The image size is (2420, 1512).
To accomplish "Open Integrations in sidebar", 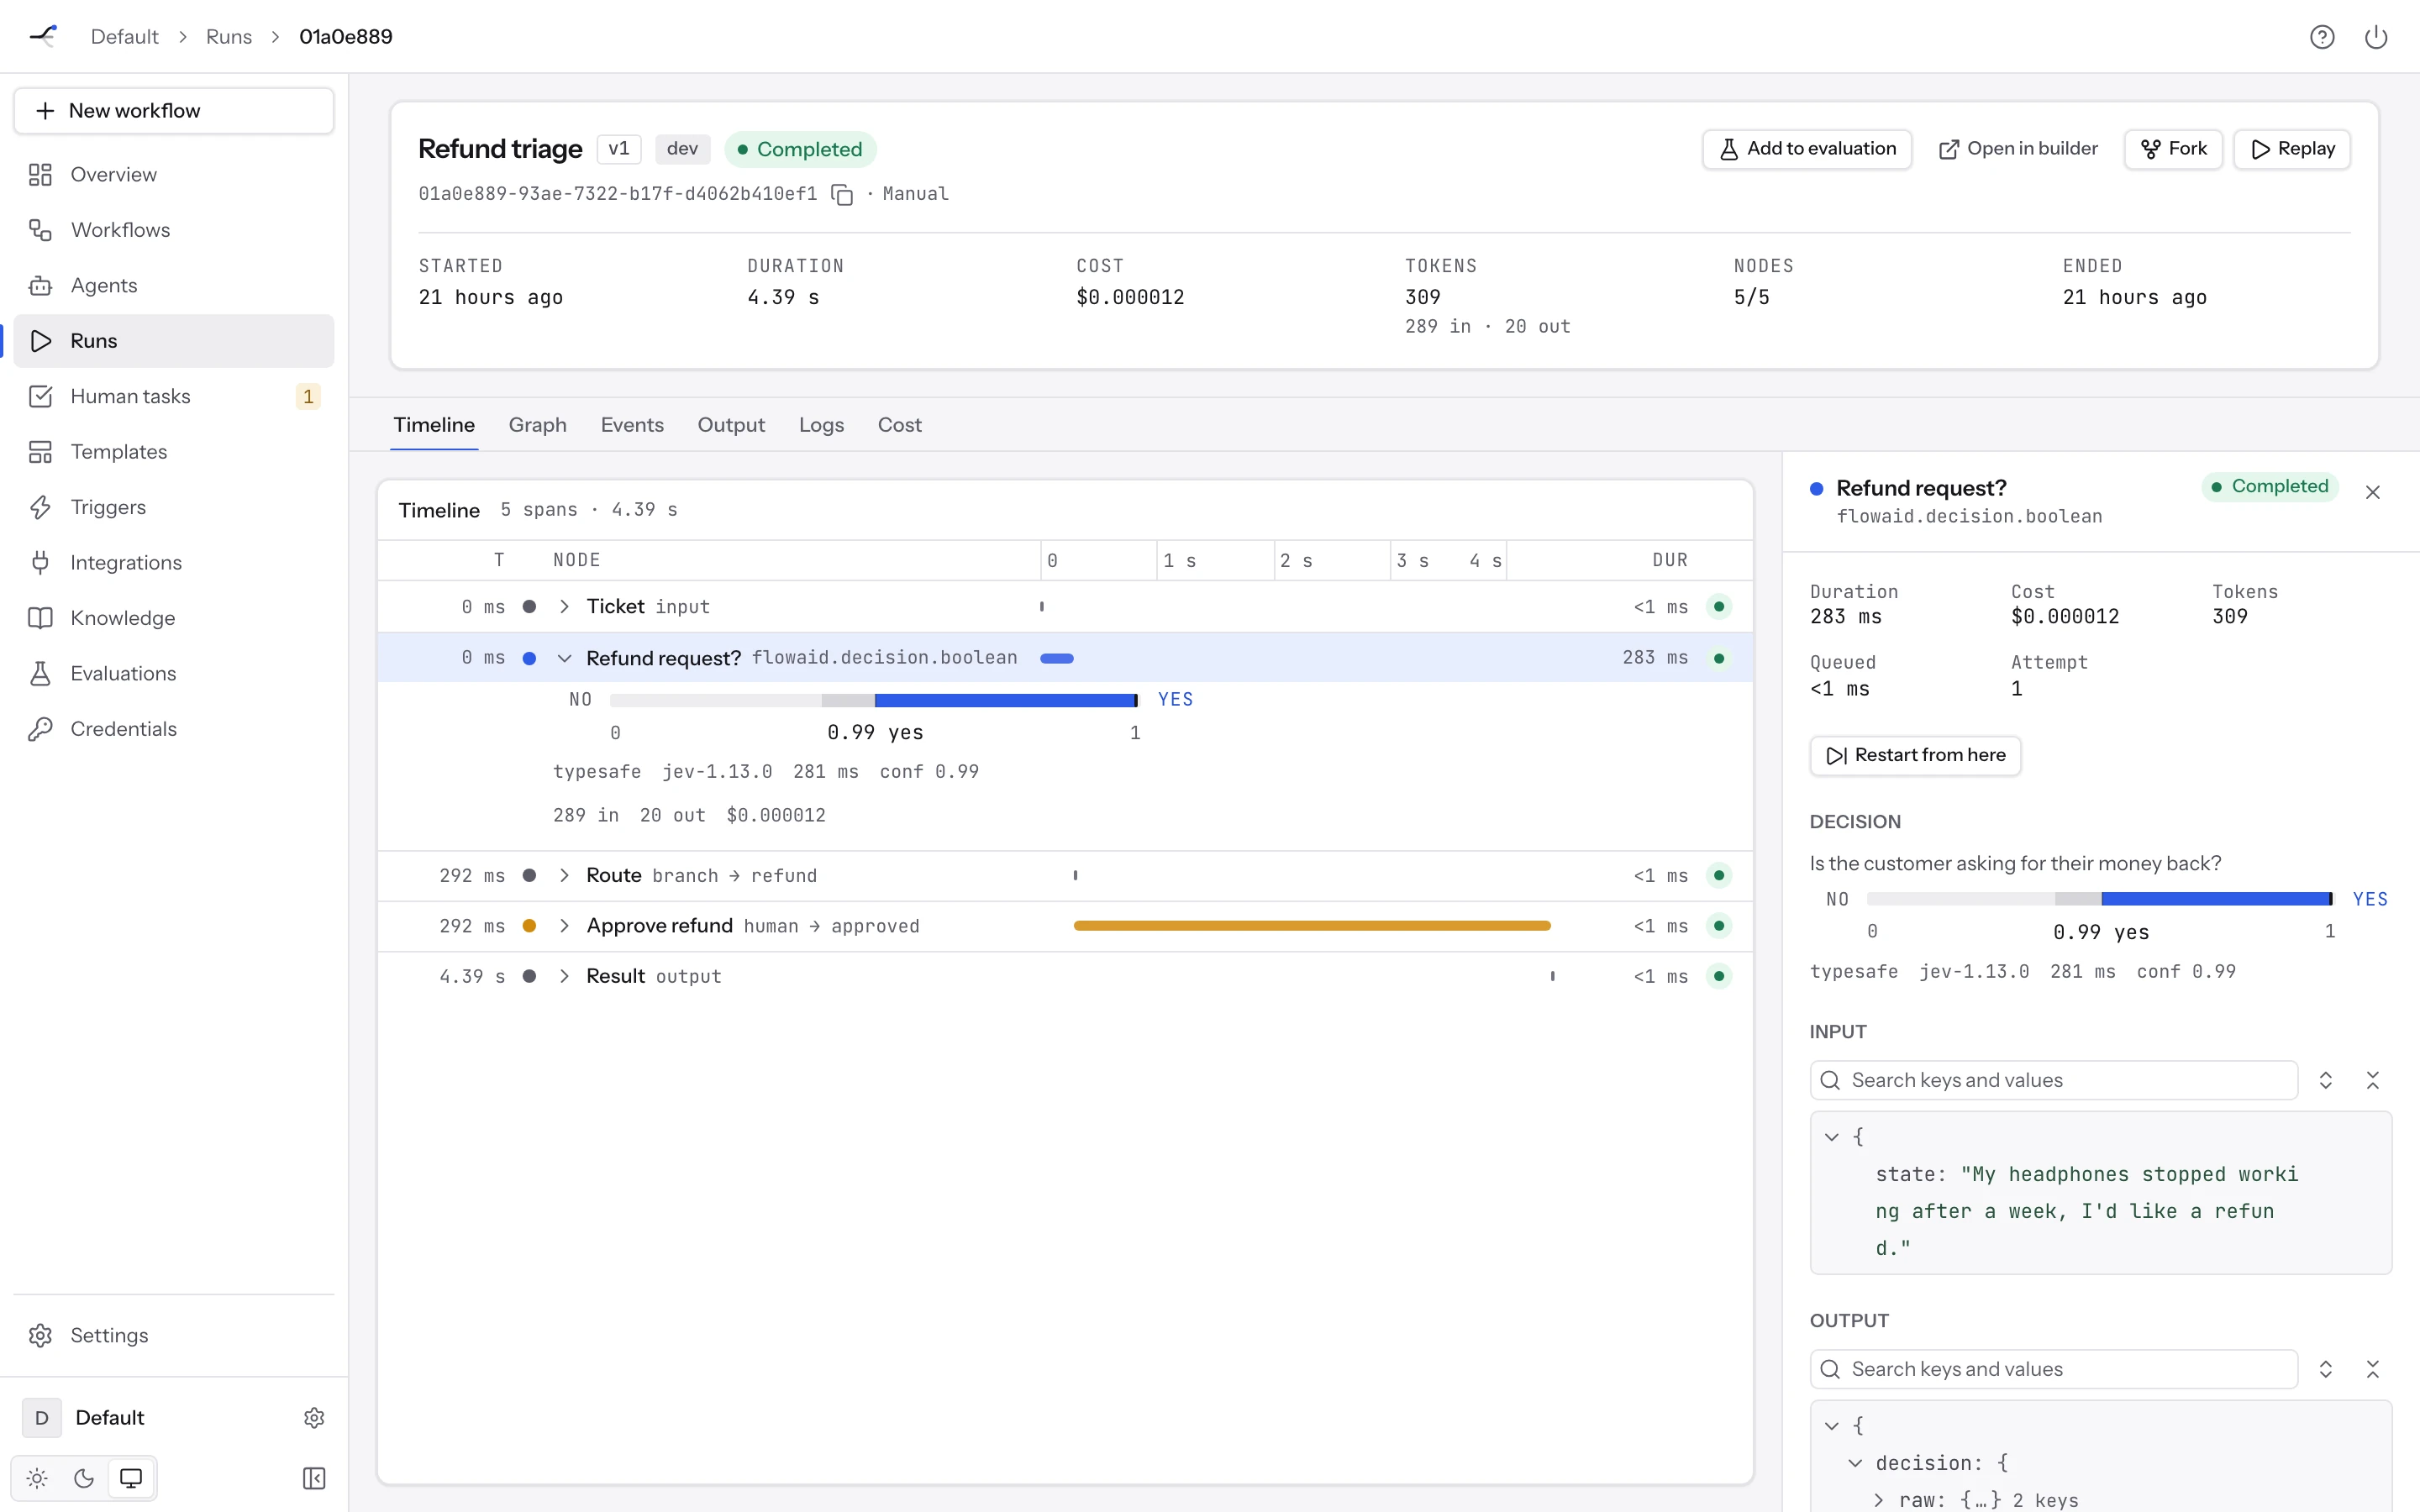I will pos(174,563).
